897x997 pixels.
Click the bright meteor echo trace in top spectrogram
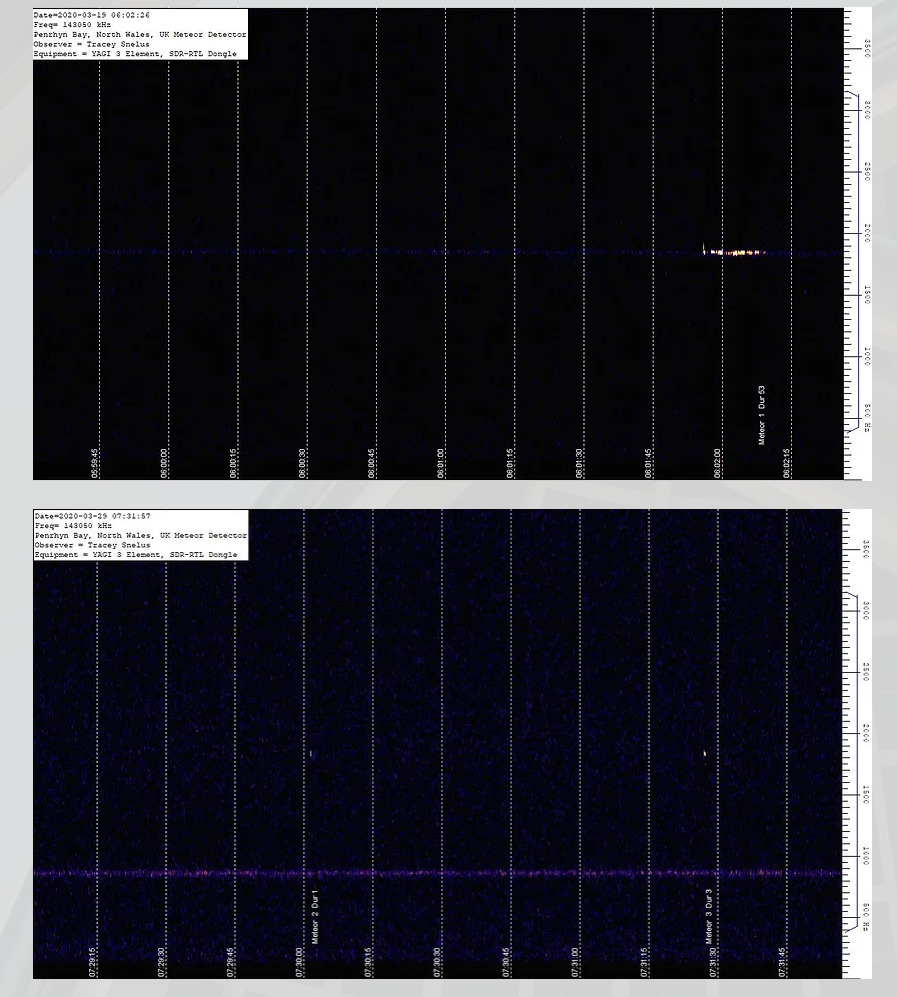click(x=735, y=252)
